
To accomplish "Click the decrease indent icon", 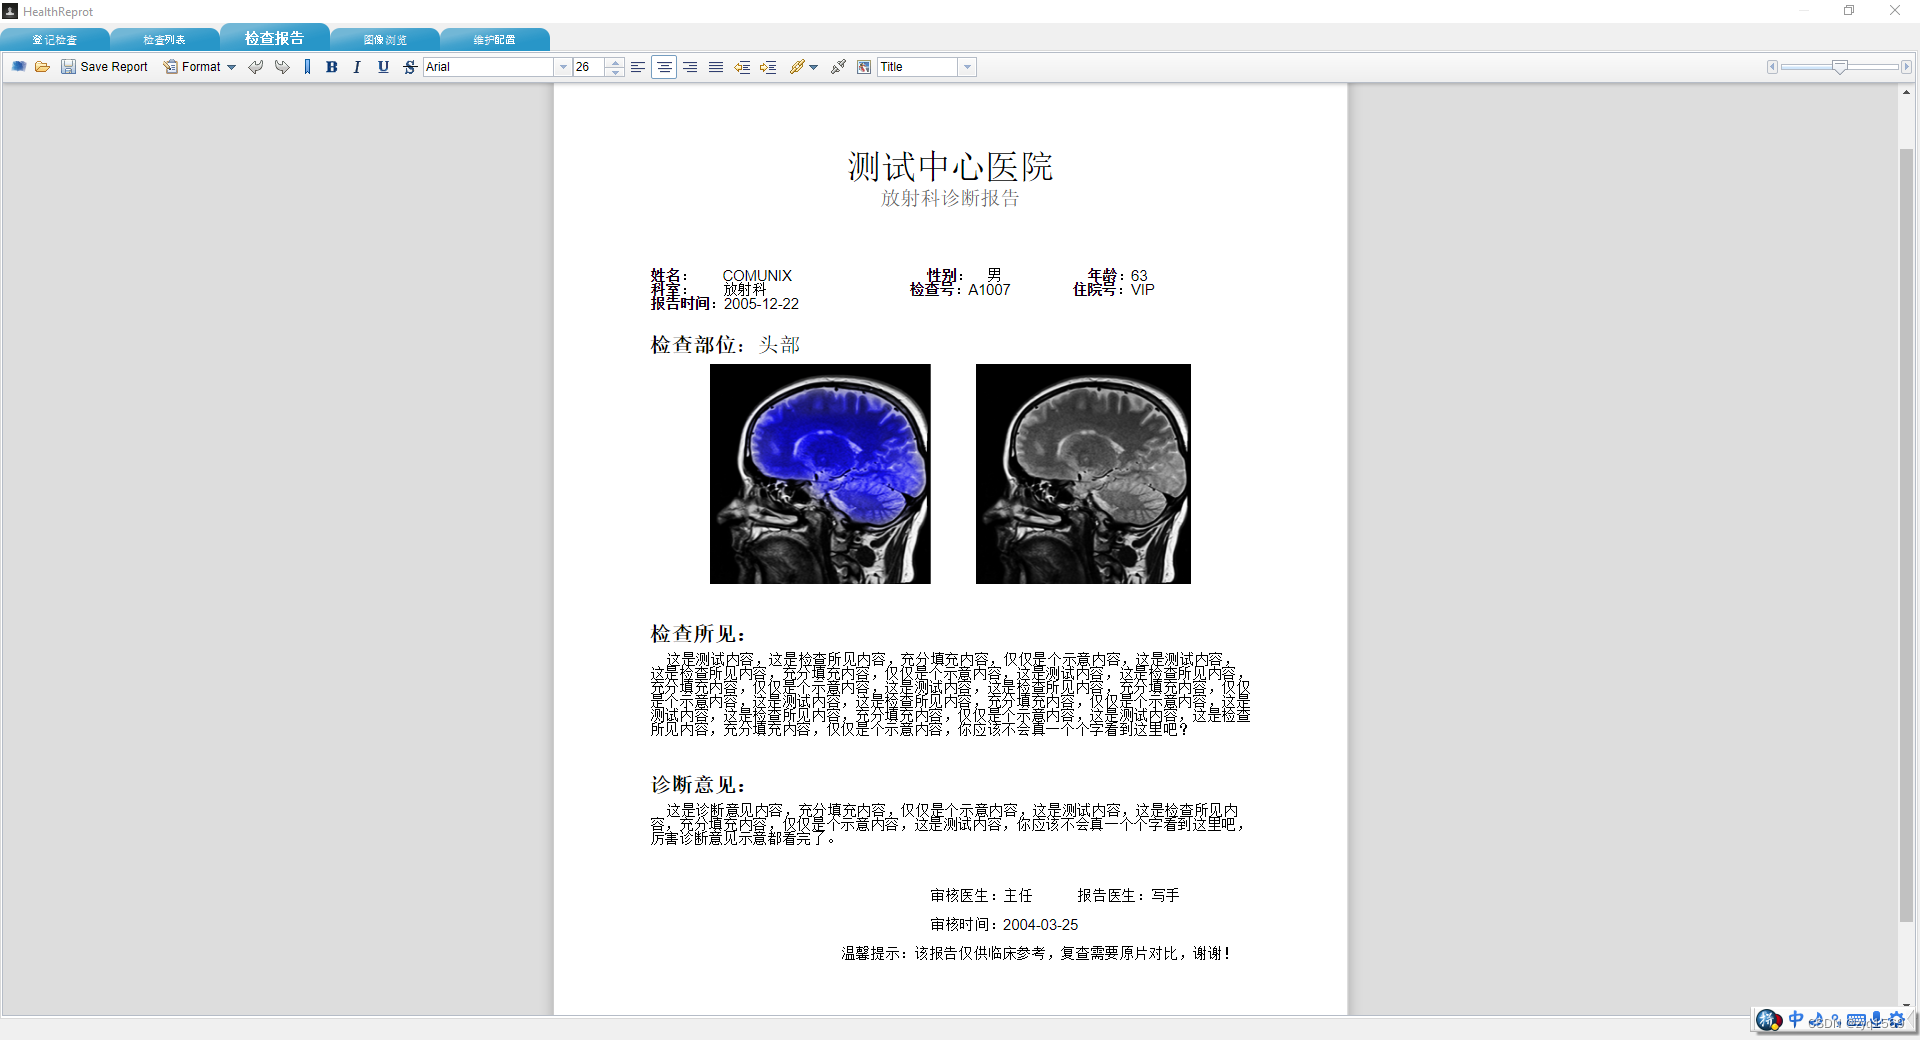I will (x=742, y=66).
